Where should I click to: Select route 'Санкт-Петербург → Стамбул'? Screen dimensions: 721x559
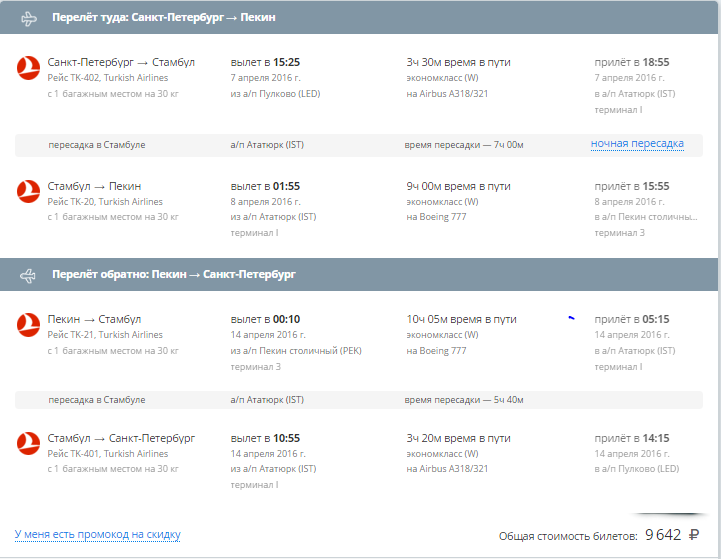121,62
